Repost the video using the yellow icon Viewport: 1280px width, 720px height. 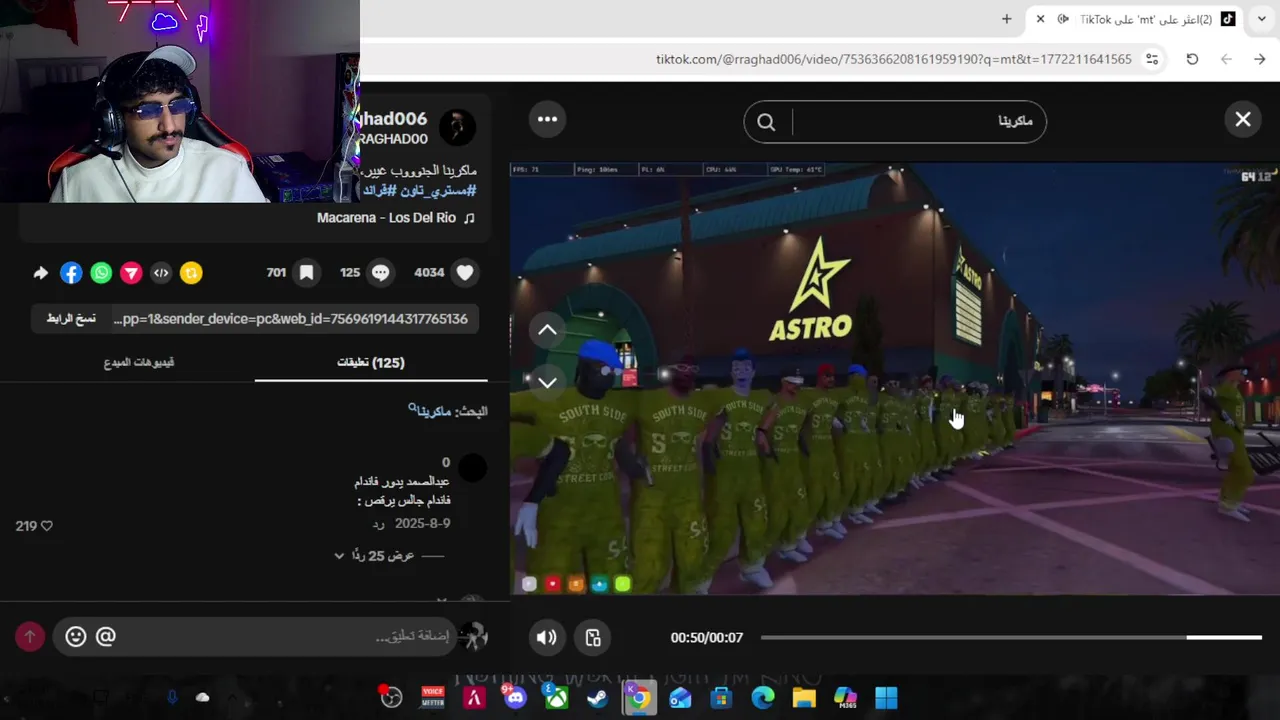pyautogui.click(x=191, y=272)
